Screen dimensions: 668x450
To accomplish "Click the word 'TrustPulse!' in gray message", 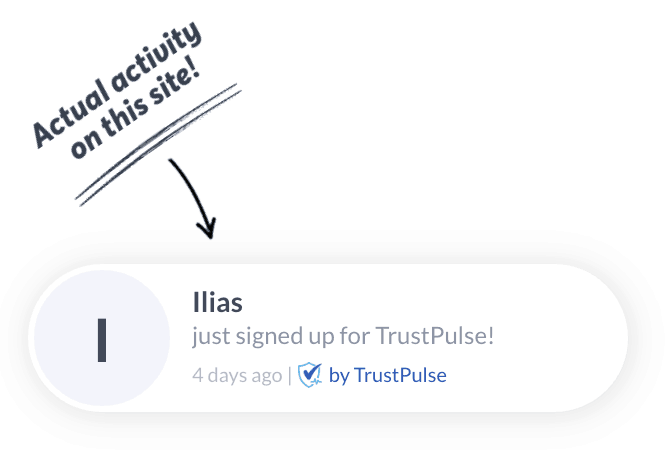I will [435, 335].
